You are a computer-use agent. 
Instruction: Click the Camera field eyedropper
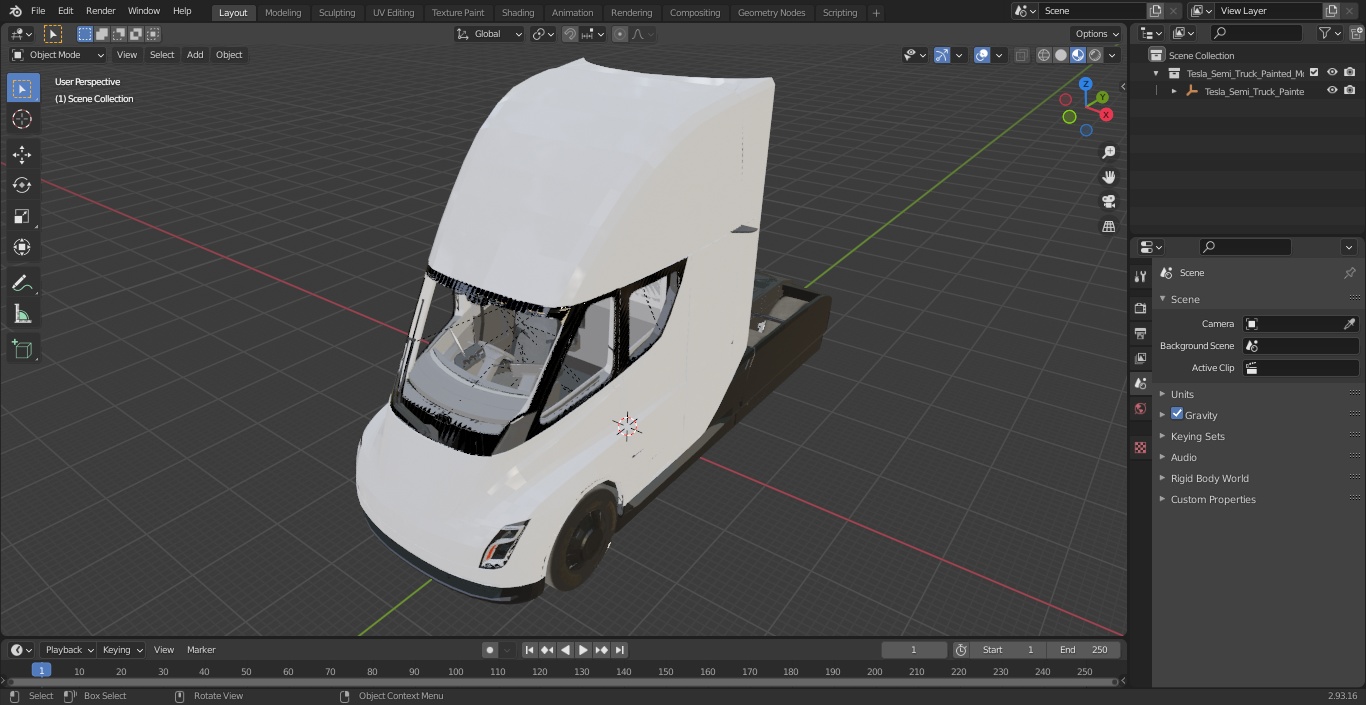1349,324
